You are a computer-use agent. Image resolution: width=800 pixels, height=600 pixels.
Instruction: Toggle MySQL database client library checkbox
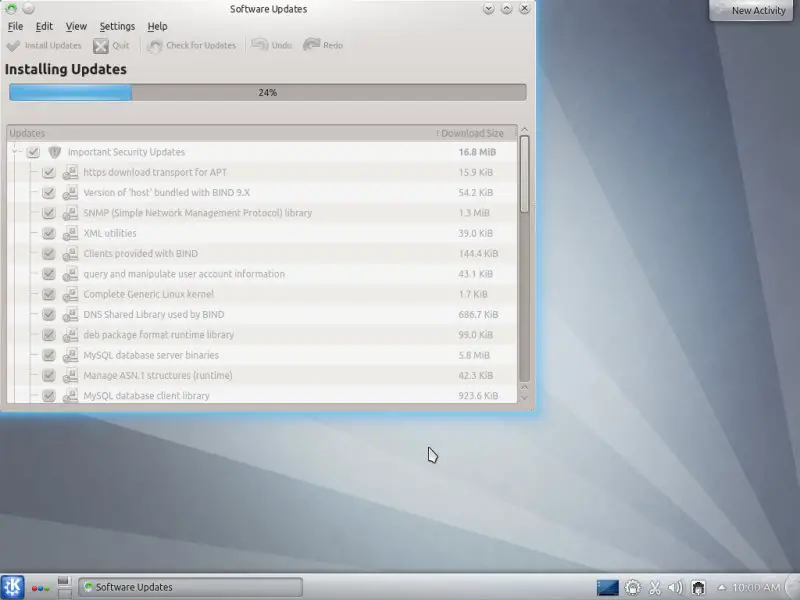(48, 396)
